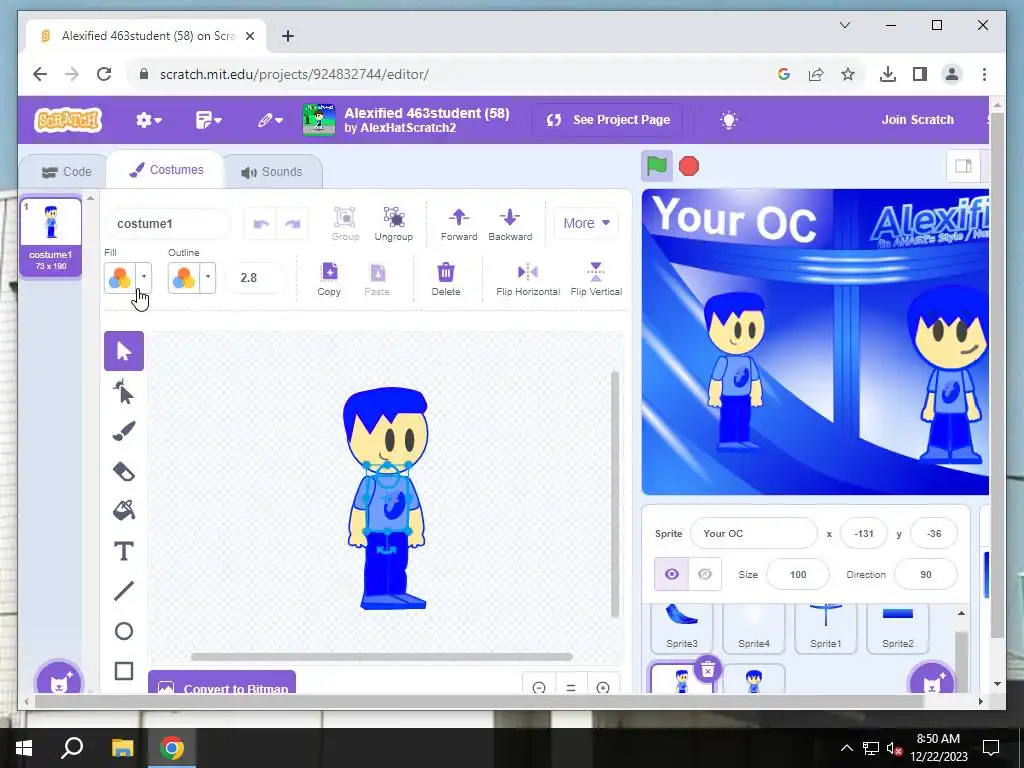Open the Settings gear menu
Image resolution: width=1024 pixels, height=768 pixels.
tap(148, 120)
